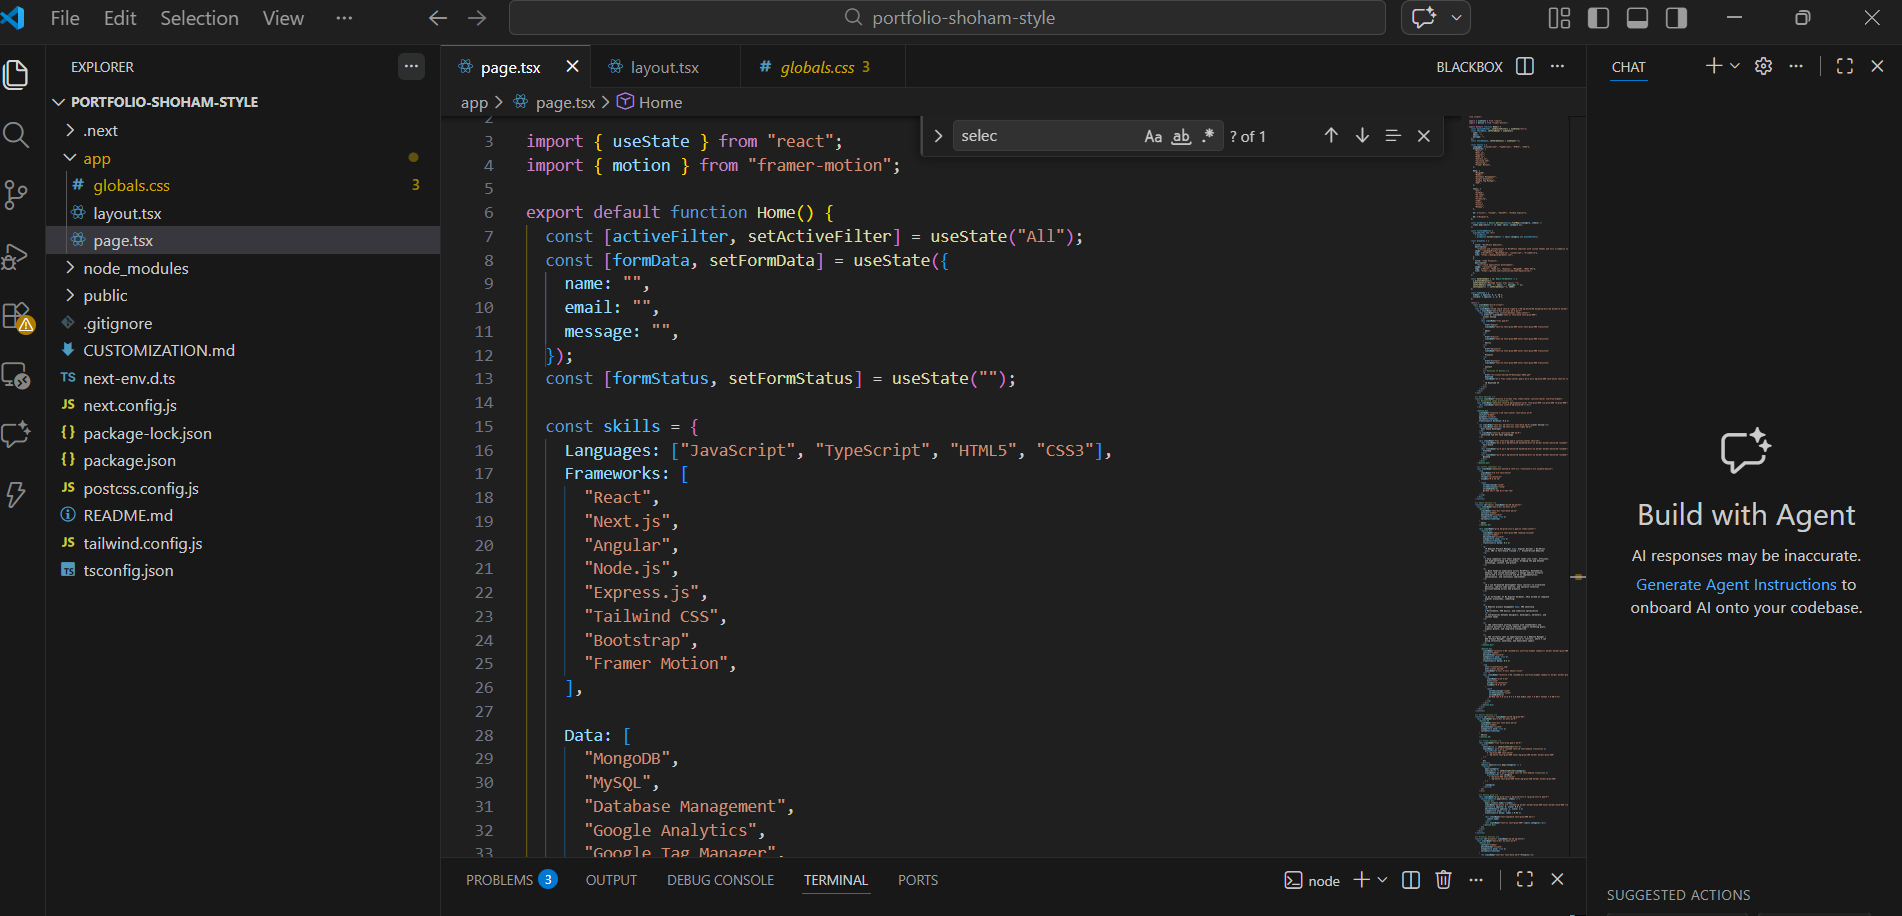1902x916 pixels.
Task: Open the Search view in activity bar
Action: (x=16, y=135)
